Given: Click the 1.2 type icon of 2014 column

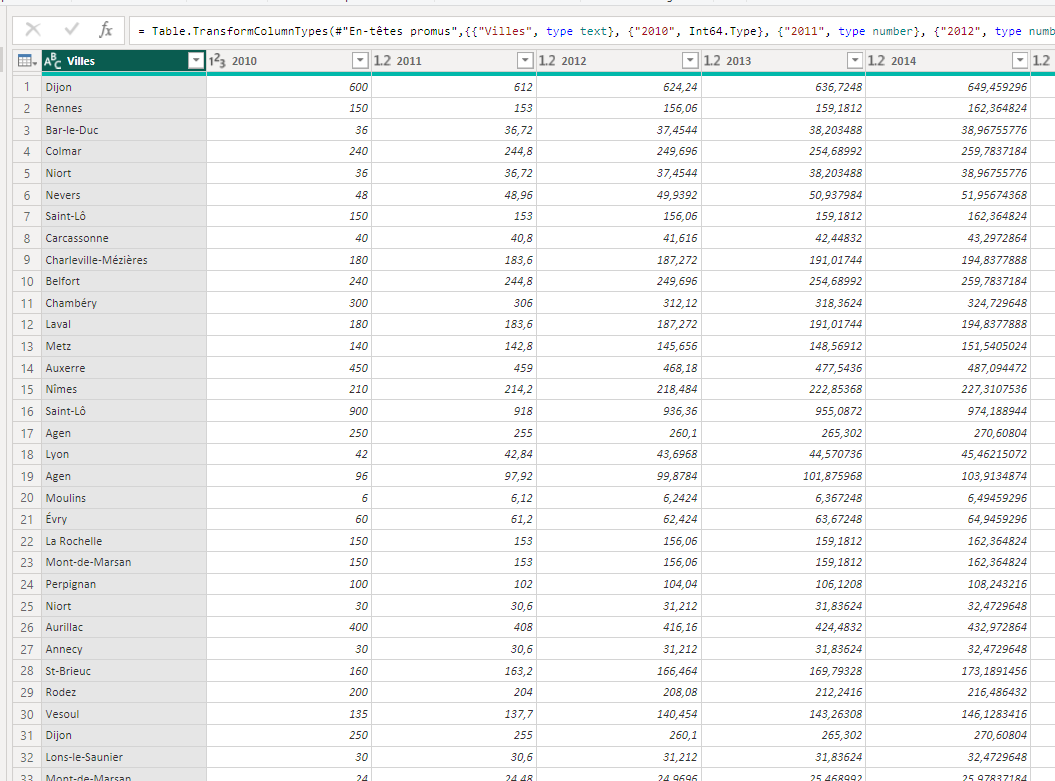Looking at the screenshot, I should (876, 61).
